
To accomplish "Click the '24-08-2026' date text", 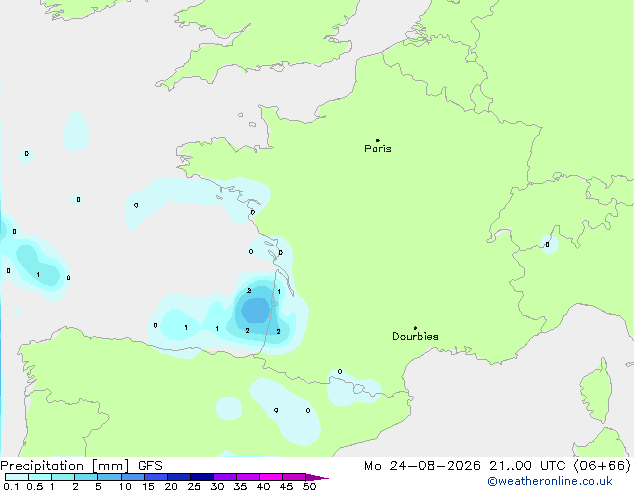I will (x=435, y=466).
